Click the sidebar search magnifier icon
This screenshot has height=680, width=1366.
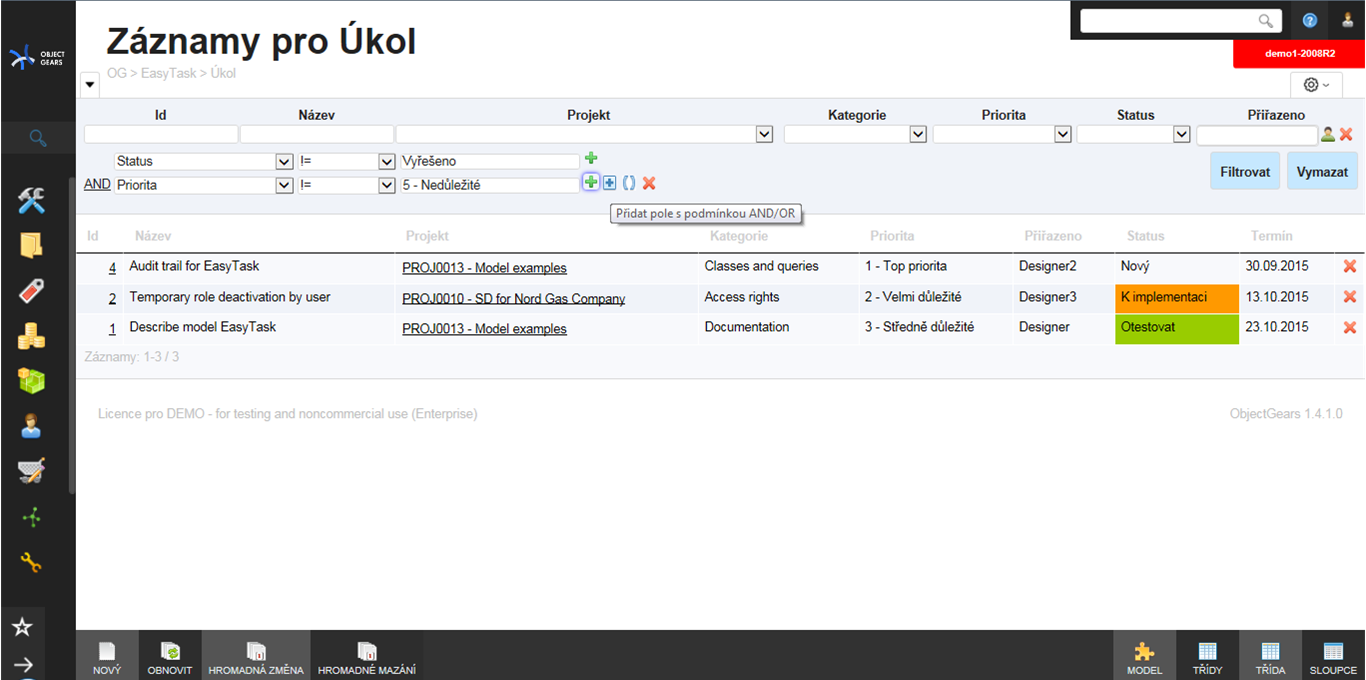tap(38, 139)
